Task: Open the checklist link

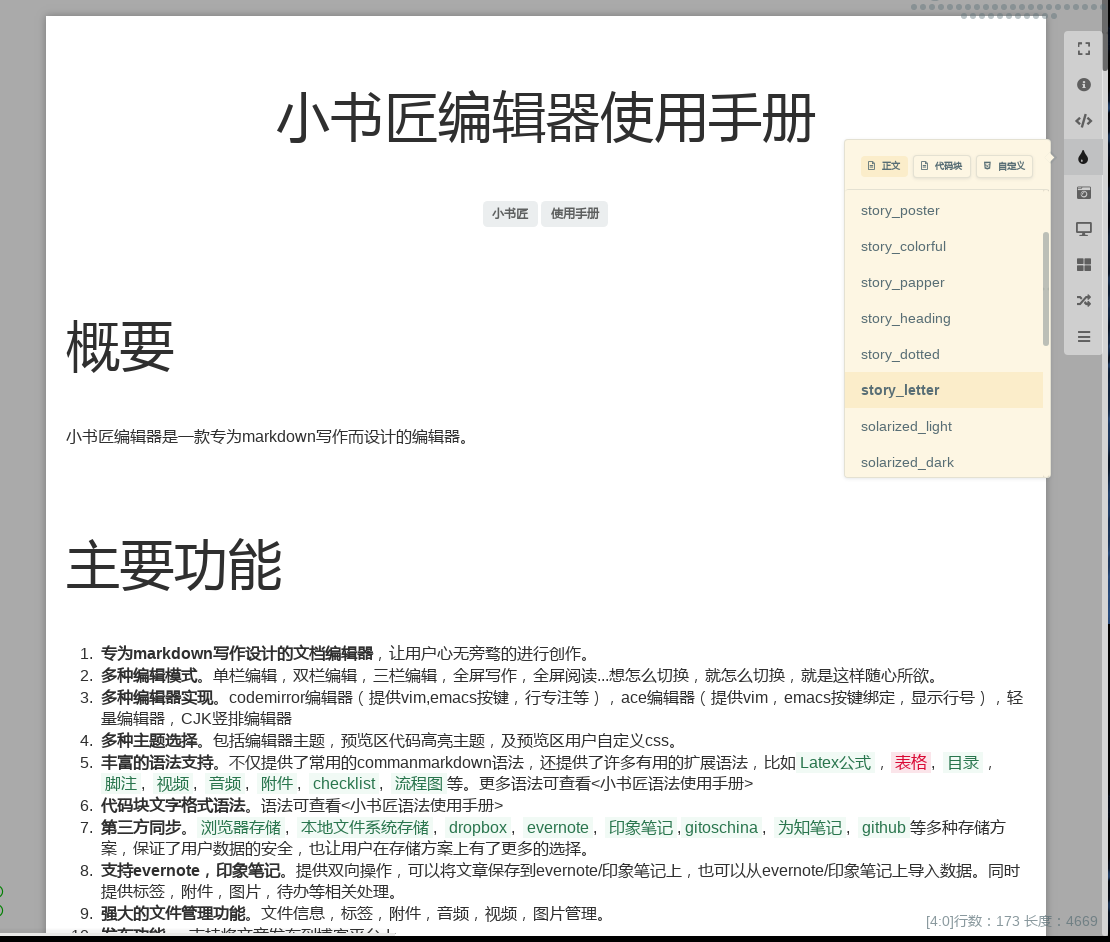Action: coord(344,783)
